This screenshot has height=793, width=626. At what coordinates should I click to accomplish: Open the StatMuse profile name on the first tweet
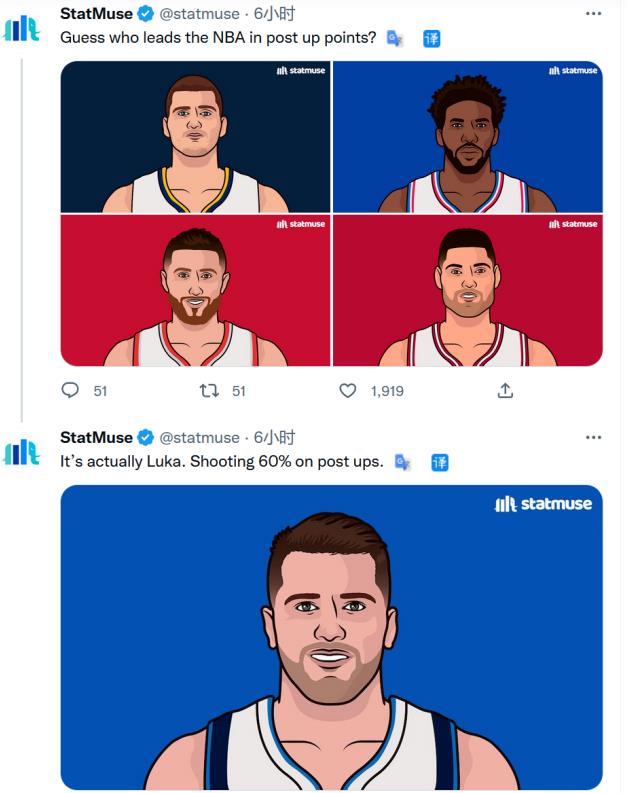pos(96,14)
